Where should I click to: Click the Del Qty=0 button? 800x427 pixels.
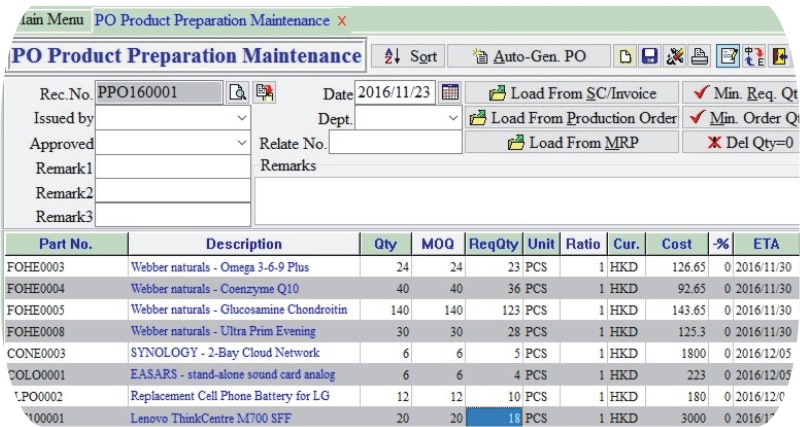click(741, 142)
